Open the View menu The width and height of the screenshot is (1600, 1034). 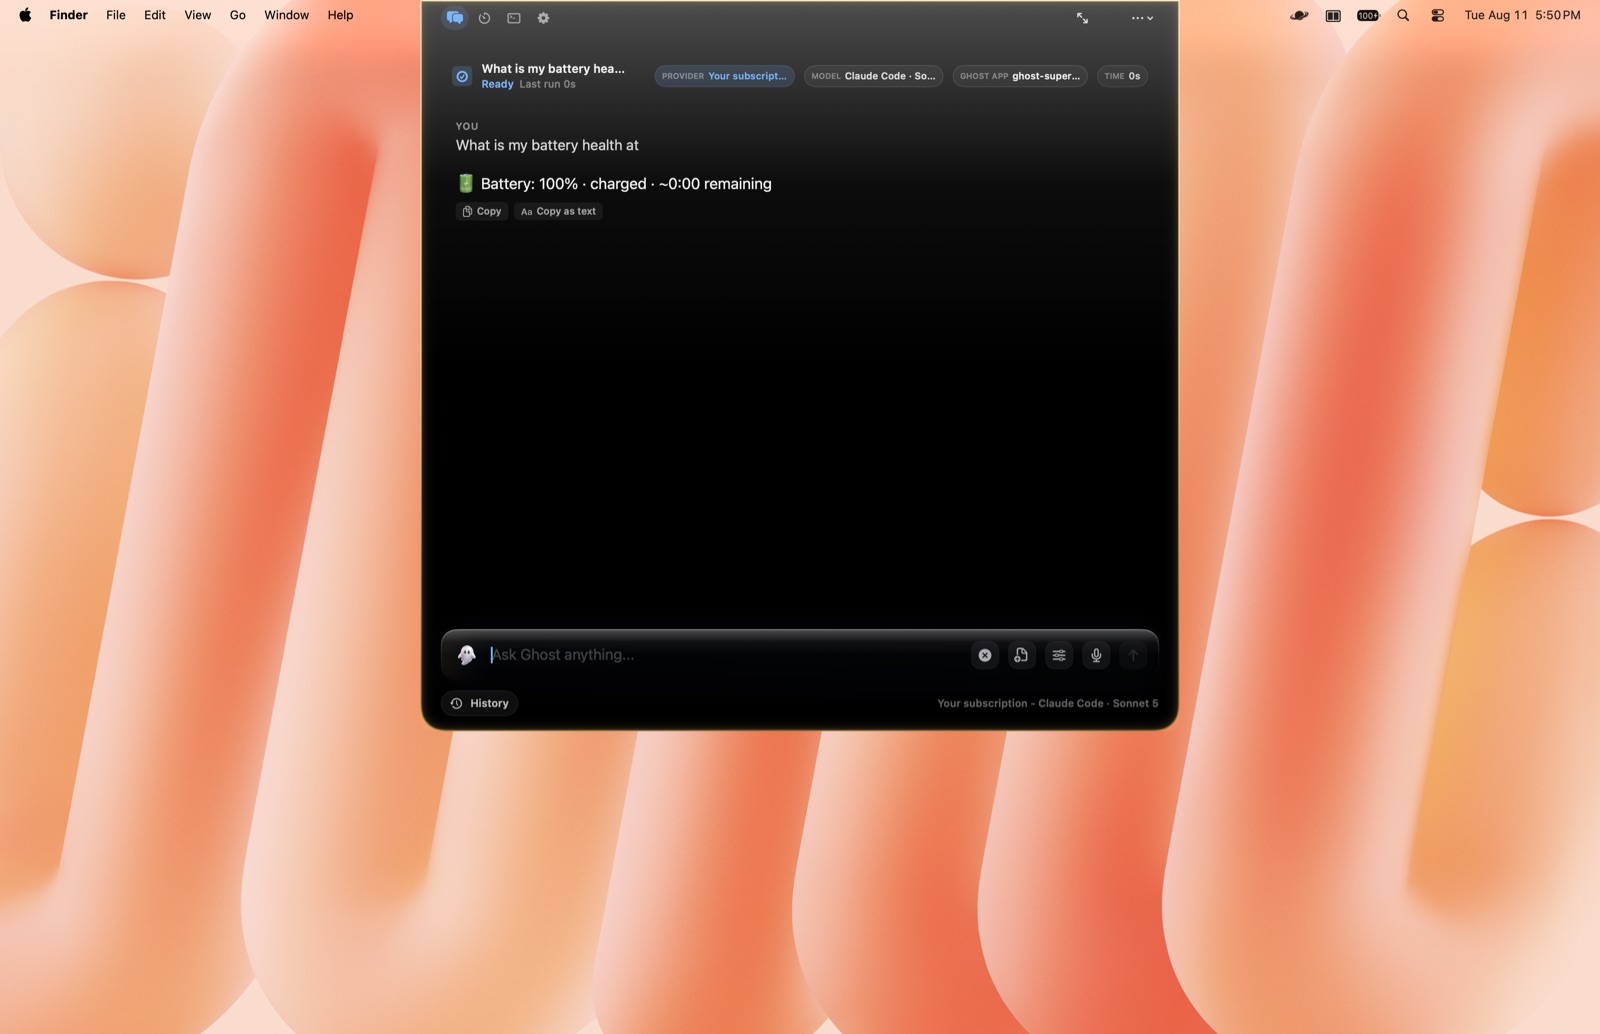click(x=198, y=15)
